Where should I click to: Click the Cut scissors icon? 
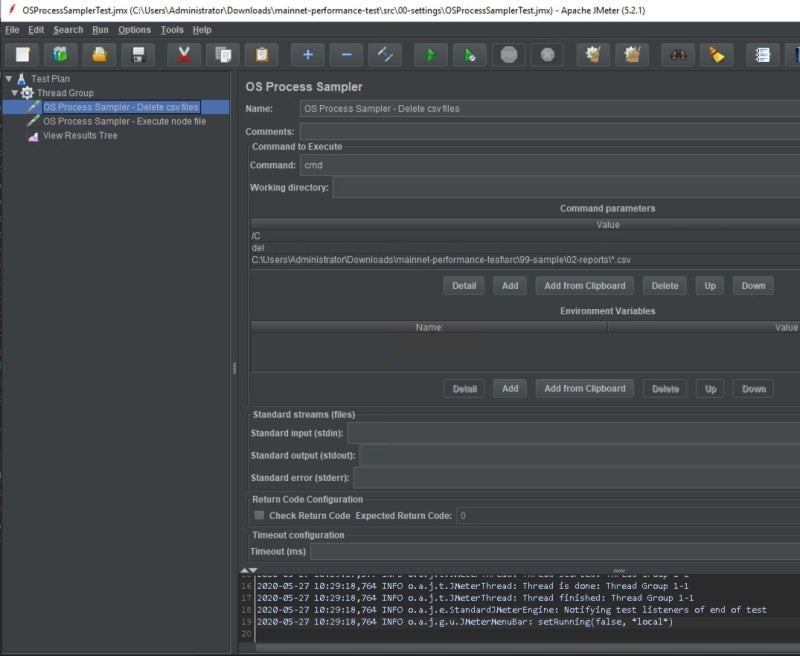click(184, 55)
